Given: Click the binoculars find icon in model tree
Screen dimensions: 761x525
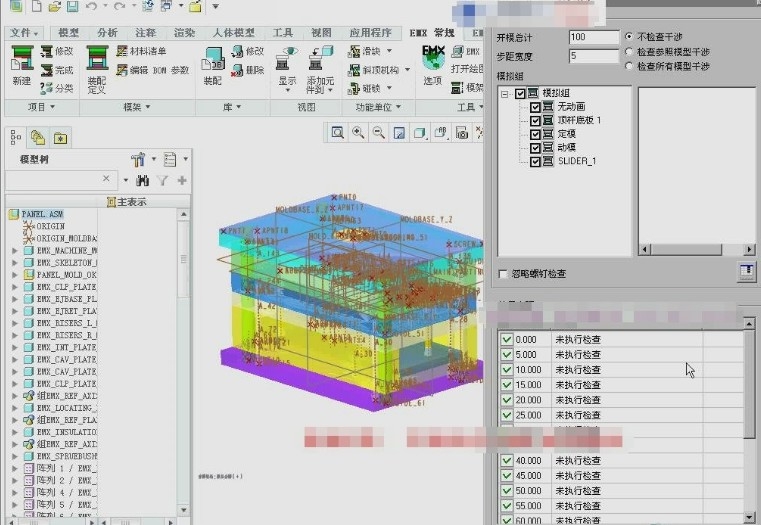Looking at the screenshot, I should point(142,180).
